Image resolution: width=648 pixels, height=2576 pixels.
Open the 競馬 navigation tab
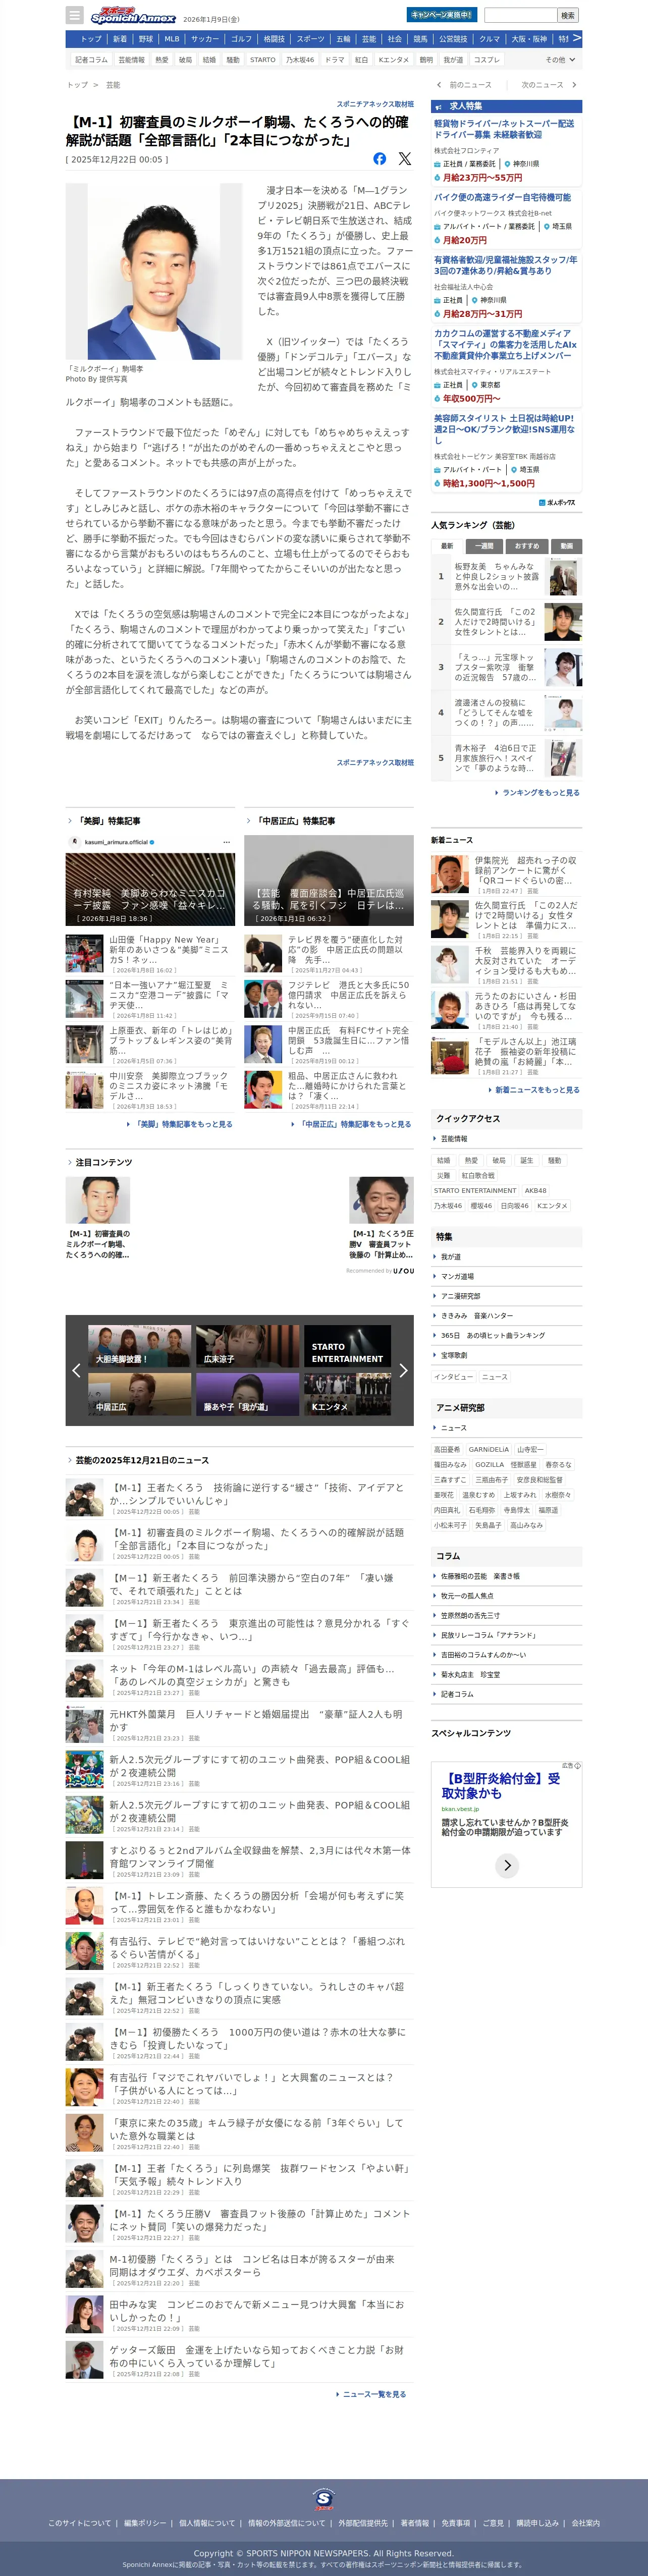(x=420, y=39)
